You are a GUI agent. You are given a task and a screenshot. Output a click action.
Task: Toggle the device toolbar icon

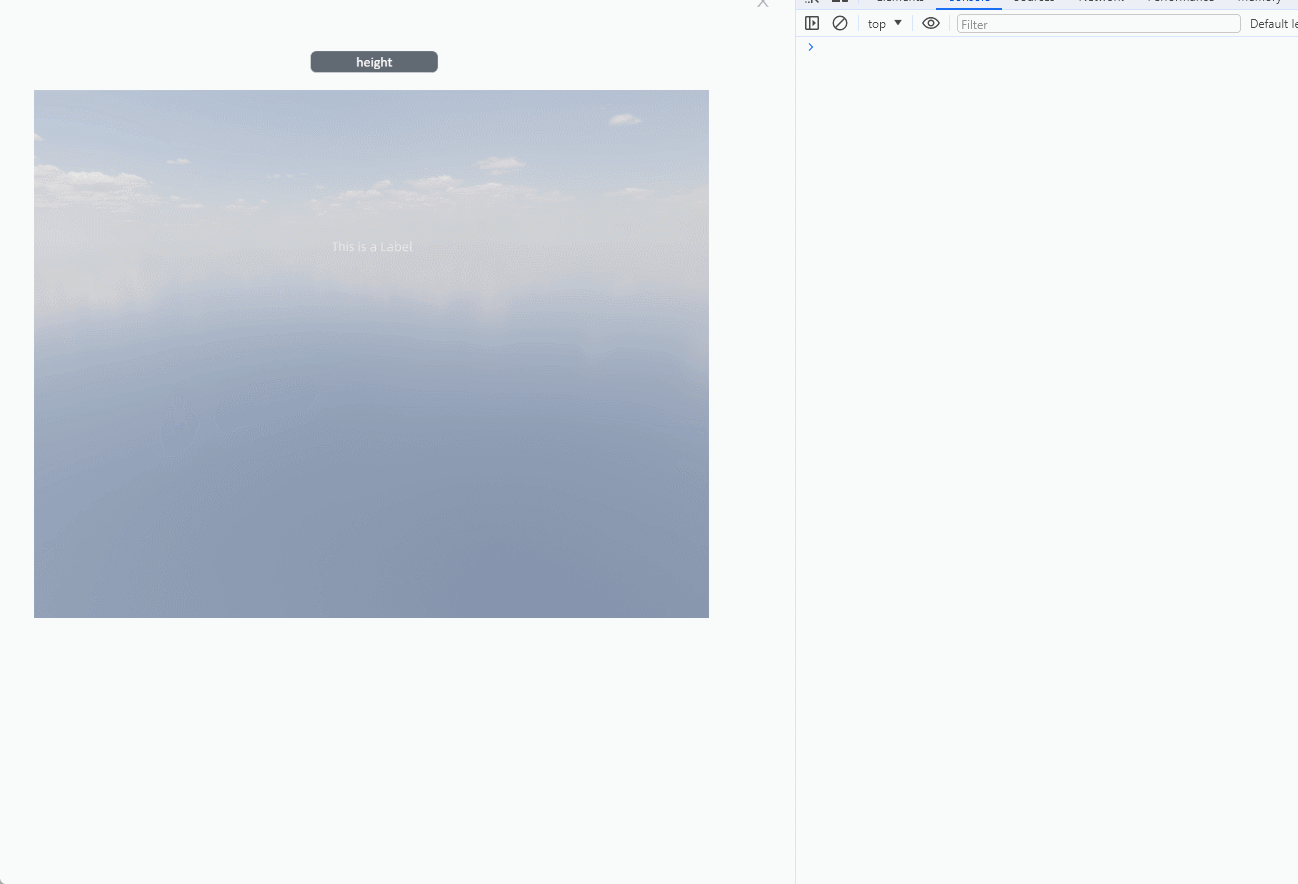pyautogui.click(x=840, y=2)
